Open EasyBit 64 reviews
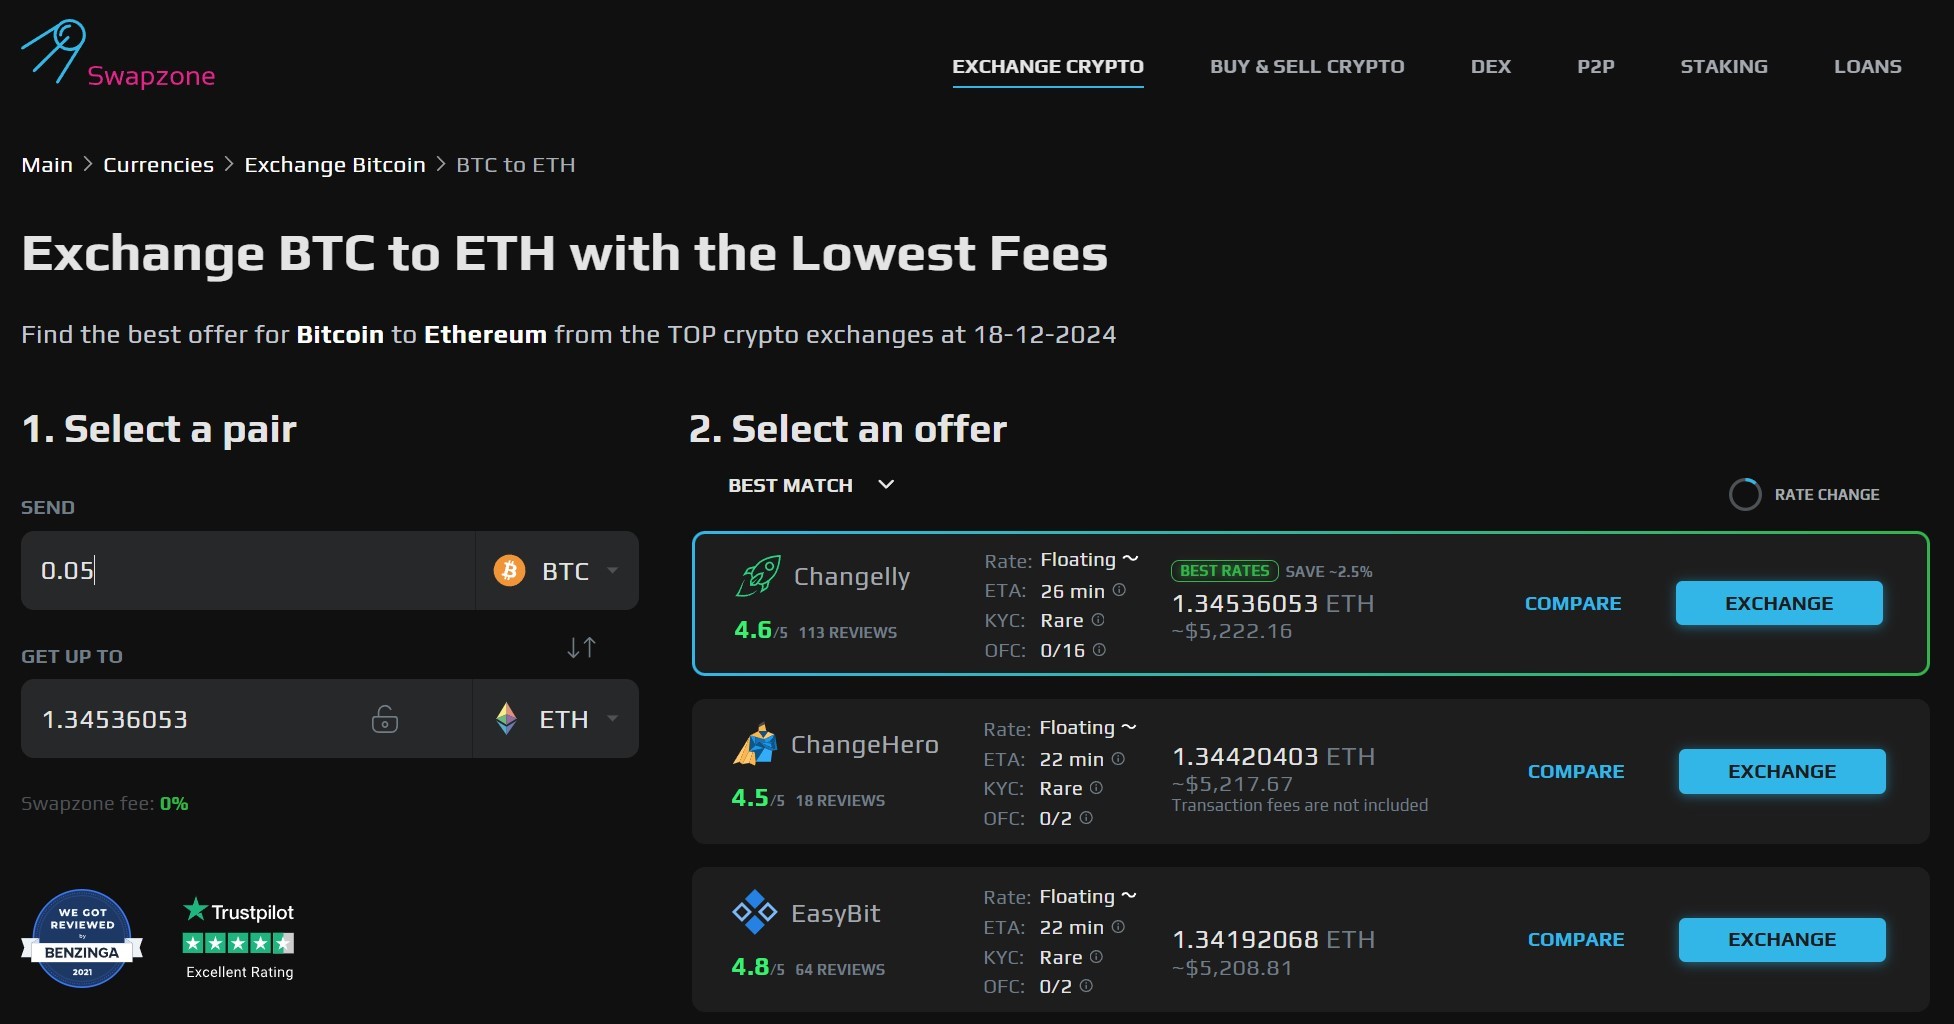The width and height of the screenshot is (1954, 1024). [840, 970]
